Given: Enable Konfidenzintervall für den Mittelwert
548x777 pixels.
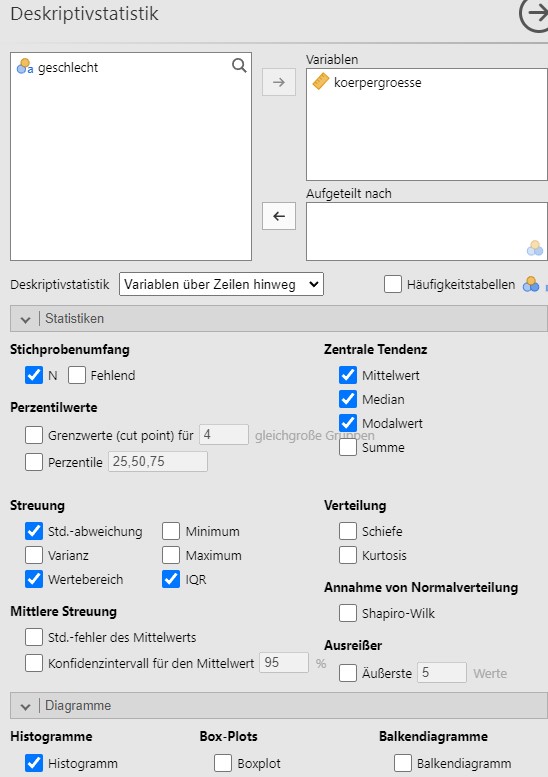Looking at the screenshot, I should (x=34, y=663).
